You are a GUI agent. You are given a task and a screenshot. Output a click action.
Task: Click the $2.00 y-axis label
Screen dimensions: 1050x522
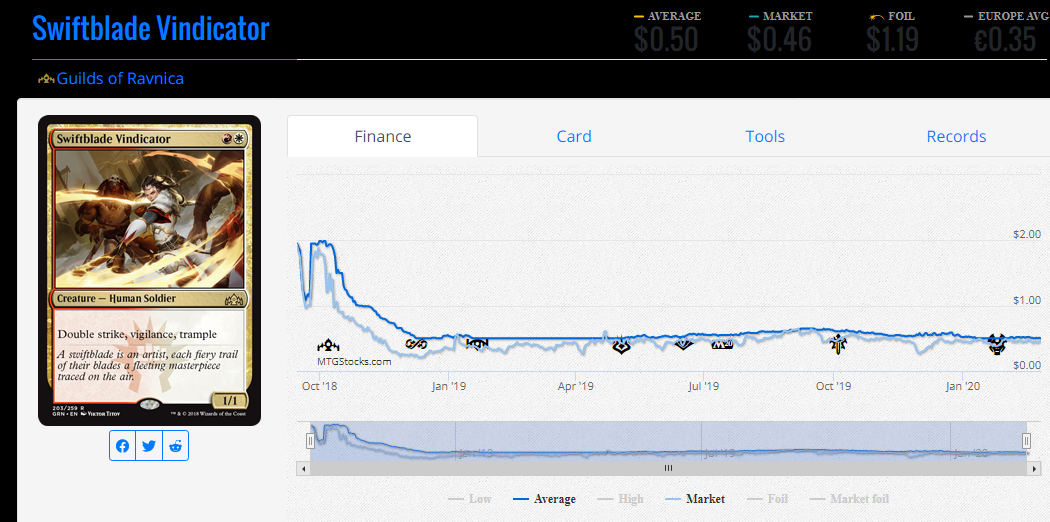[x=1027, y=234]
